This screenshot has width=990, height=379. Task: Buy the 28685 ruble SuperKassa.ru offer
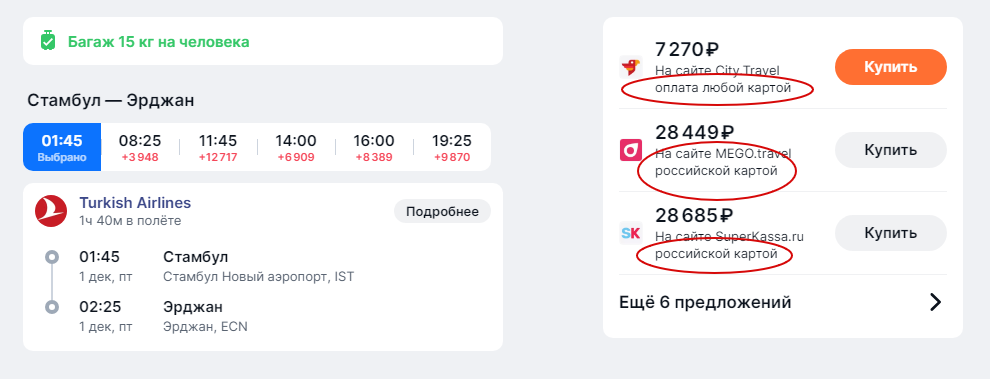[890, 233]
